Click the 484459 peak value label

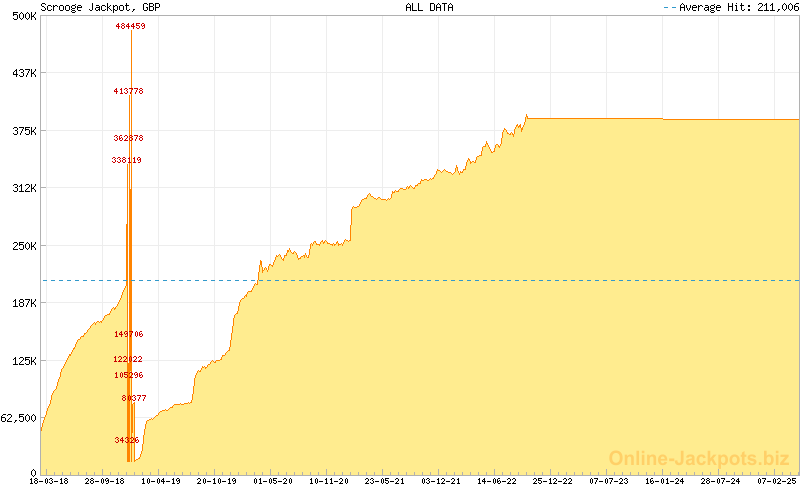tap(130, 26)
